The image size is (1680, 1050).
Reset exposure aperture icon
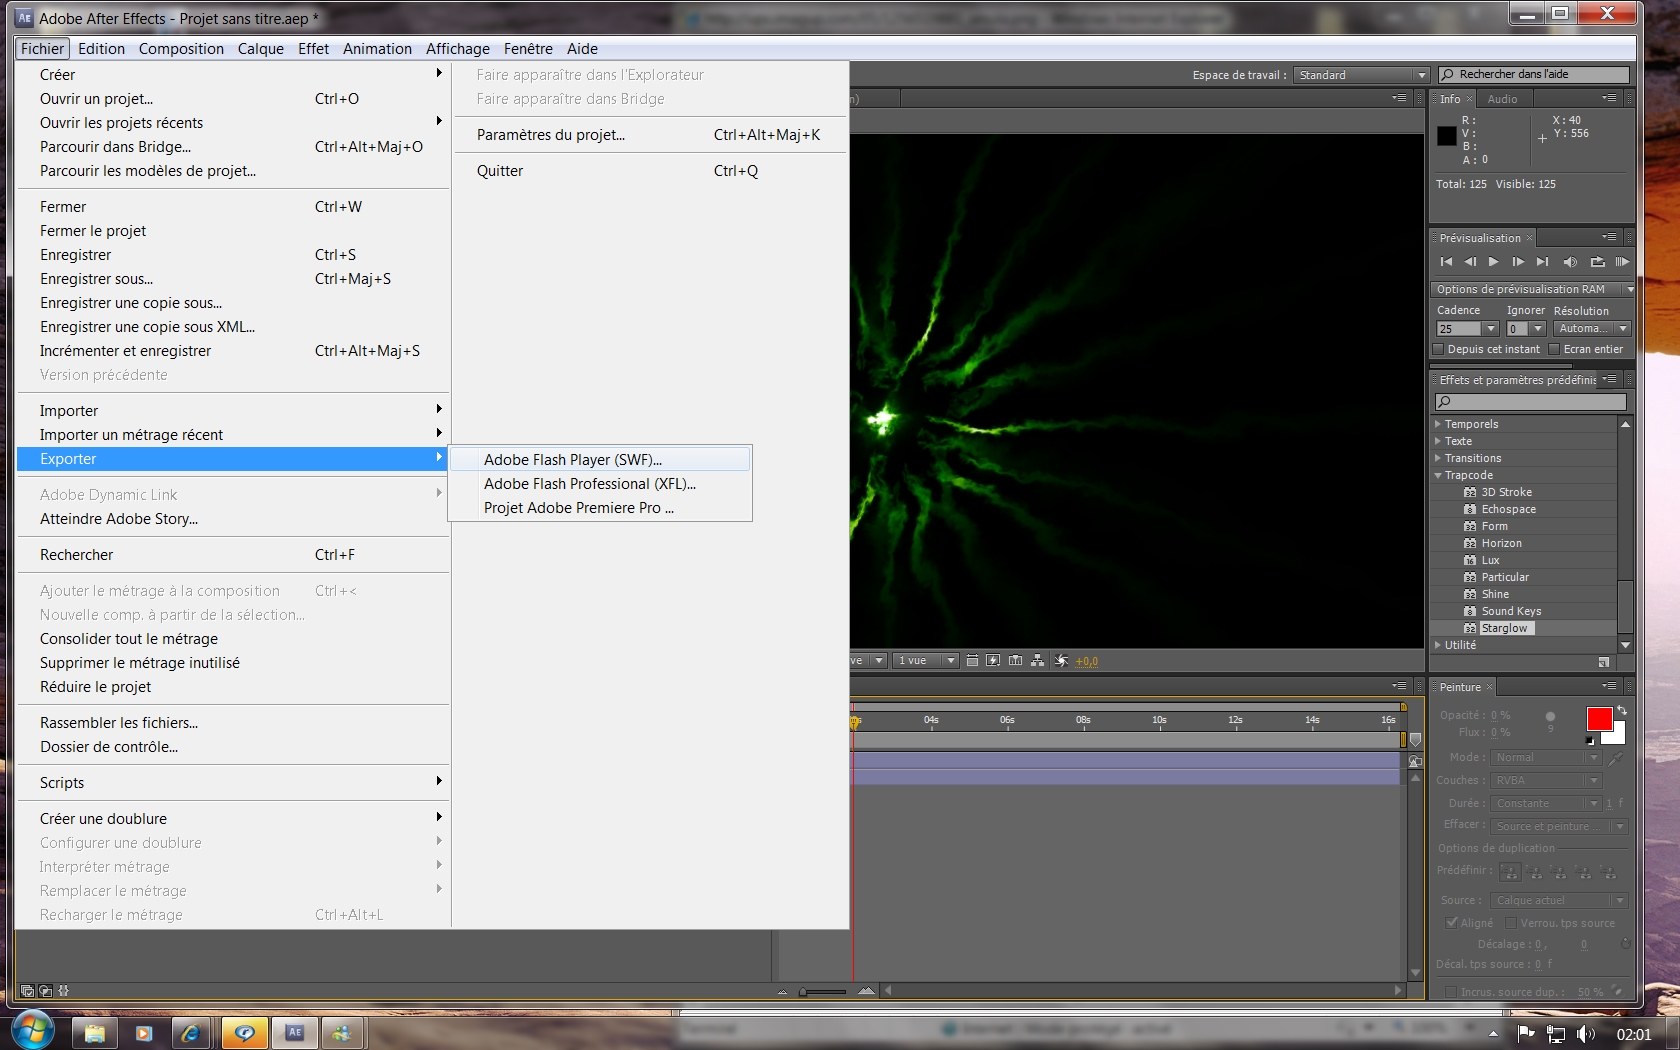click(x=1062, y=661)
